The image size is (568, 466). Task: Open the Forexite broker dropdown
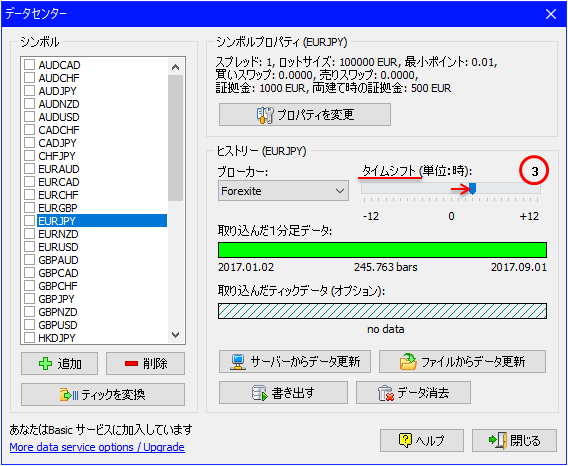click(x=283, y=191)
